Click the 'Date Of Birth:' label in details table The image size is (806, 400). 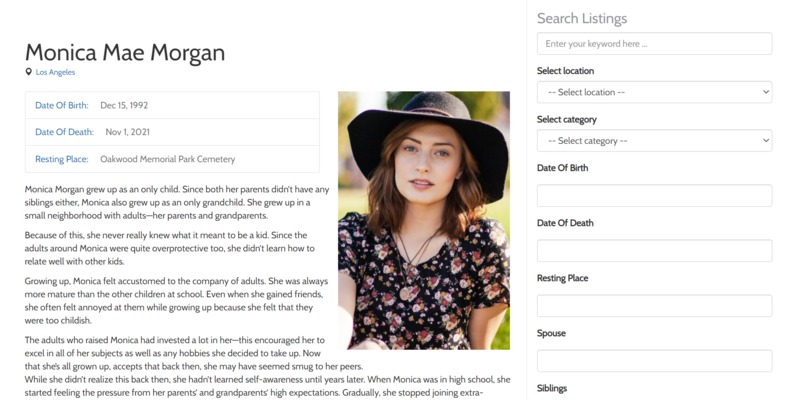[62, 105]
